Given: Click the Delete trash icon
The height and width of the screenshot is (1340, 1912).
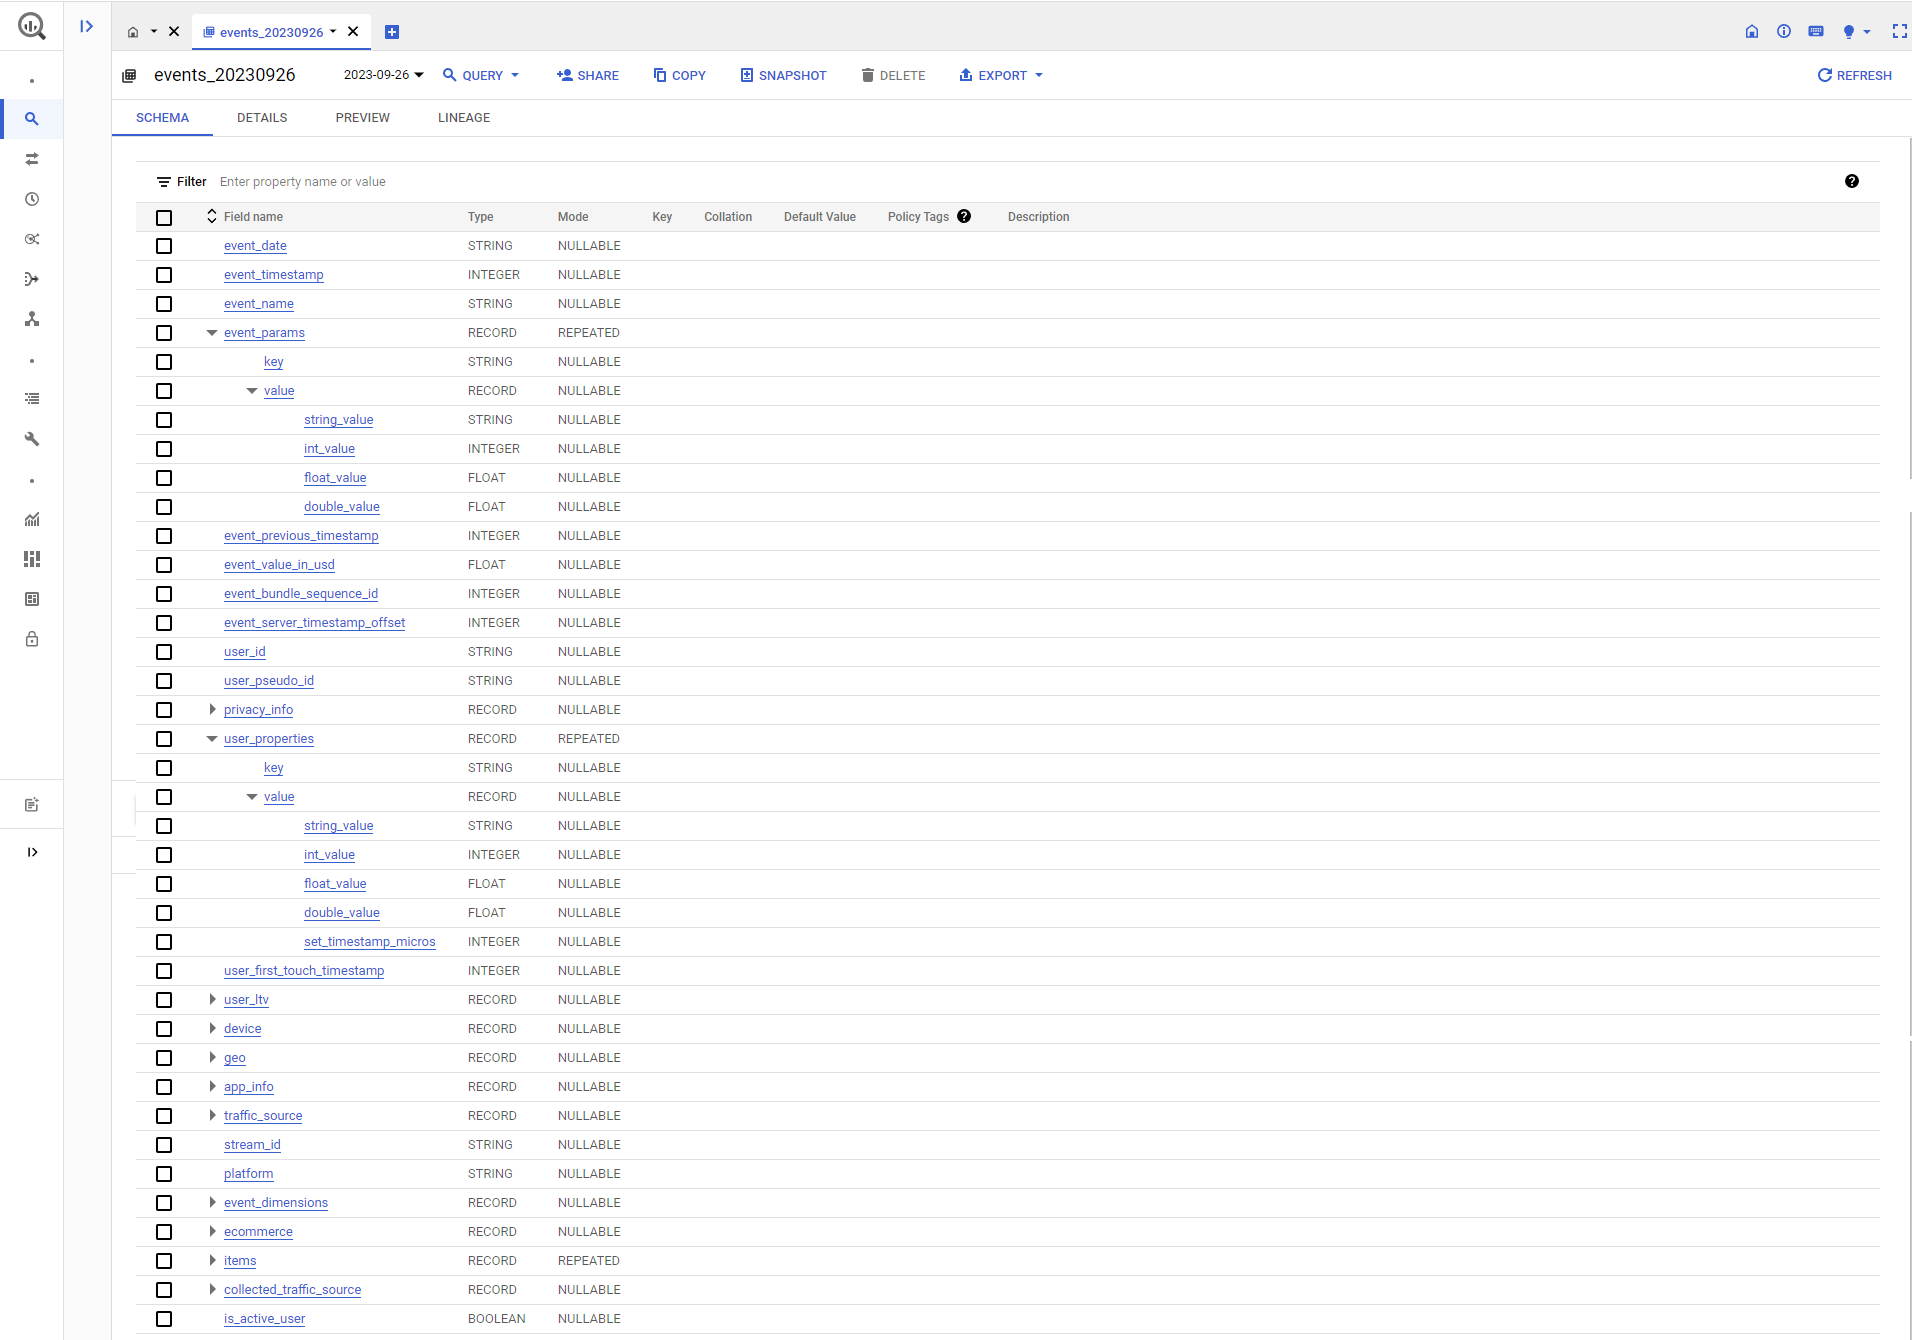Looking at the screenshot, I should coord(867,75).
